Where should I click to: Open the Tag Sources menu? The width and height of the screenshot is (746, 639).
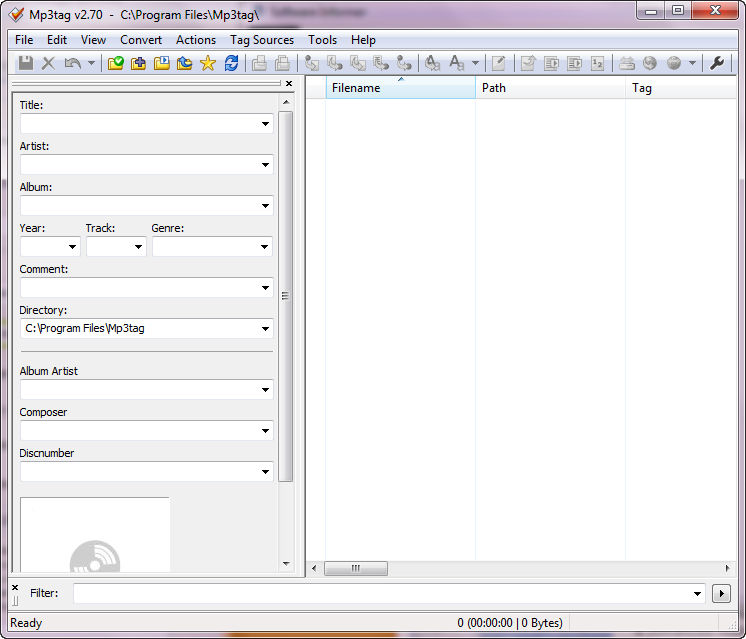click(262, 40)
